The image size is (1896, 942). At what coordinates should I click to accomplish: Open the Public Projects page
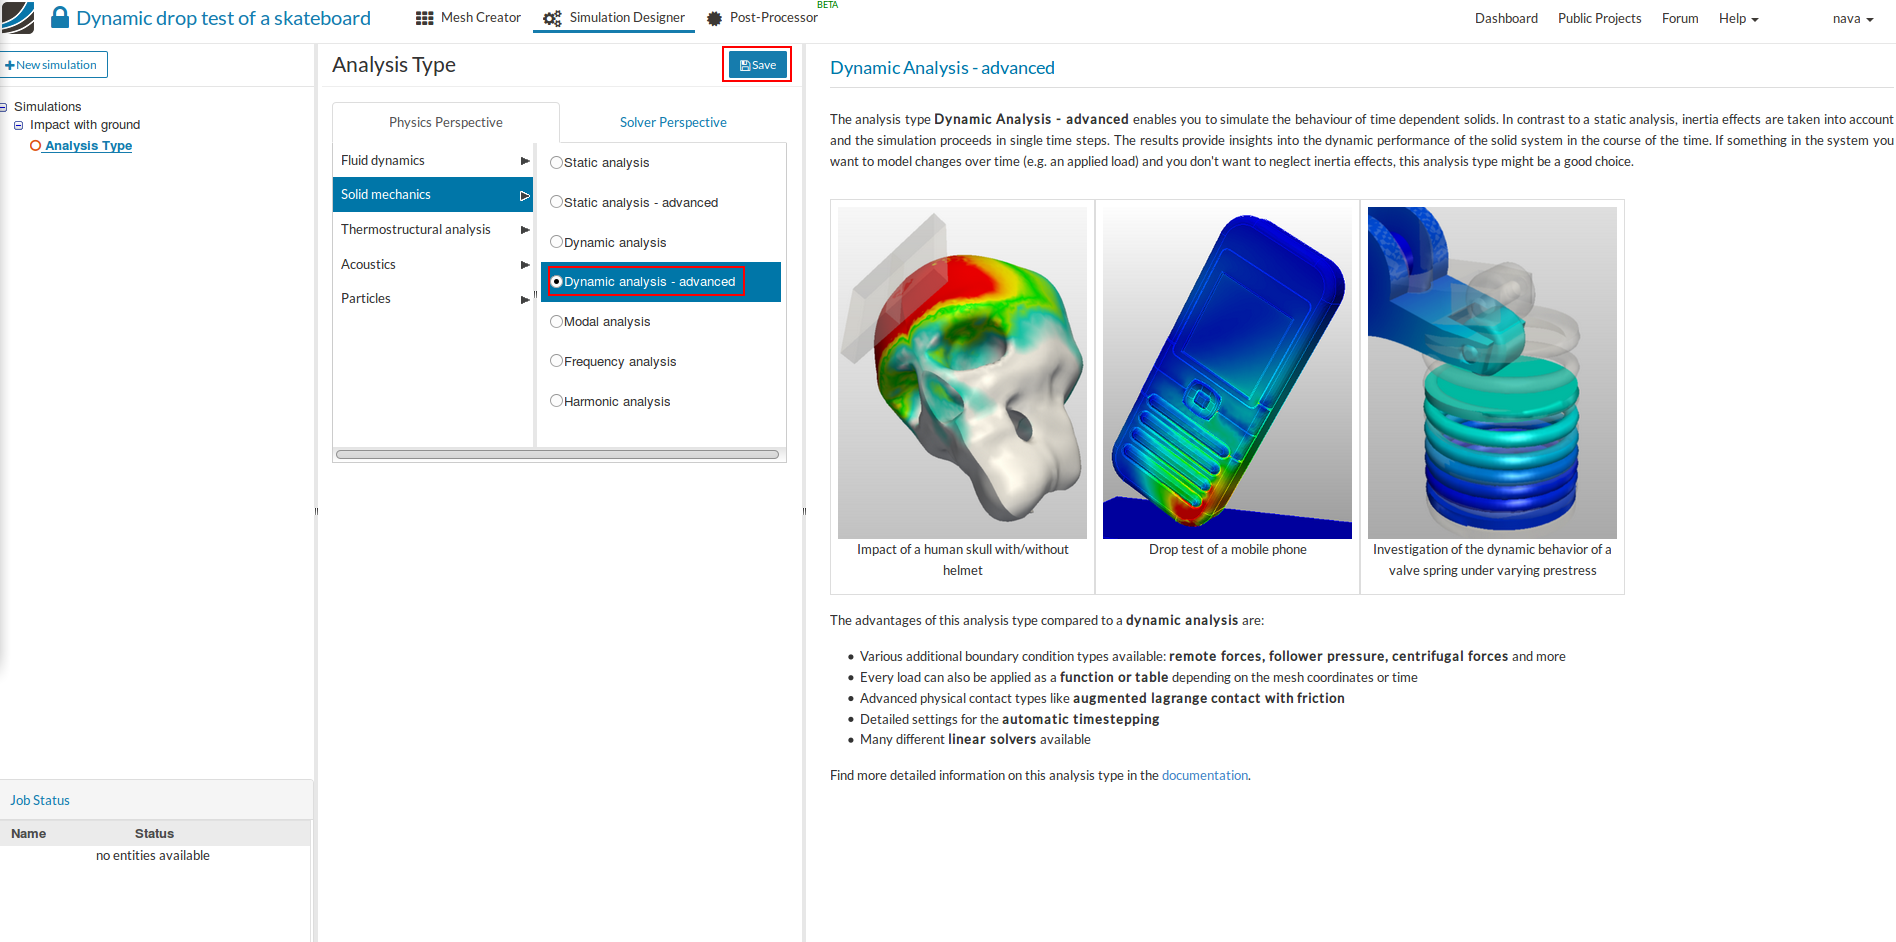click(x=1599, y=18)
